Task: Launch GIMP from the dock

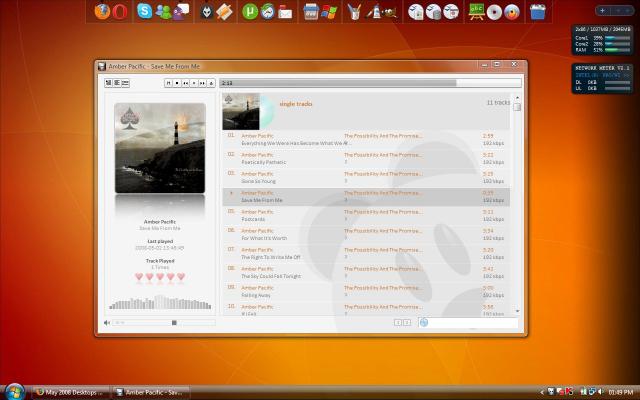Action: pyautogui.click(x=390, y=12)
